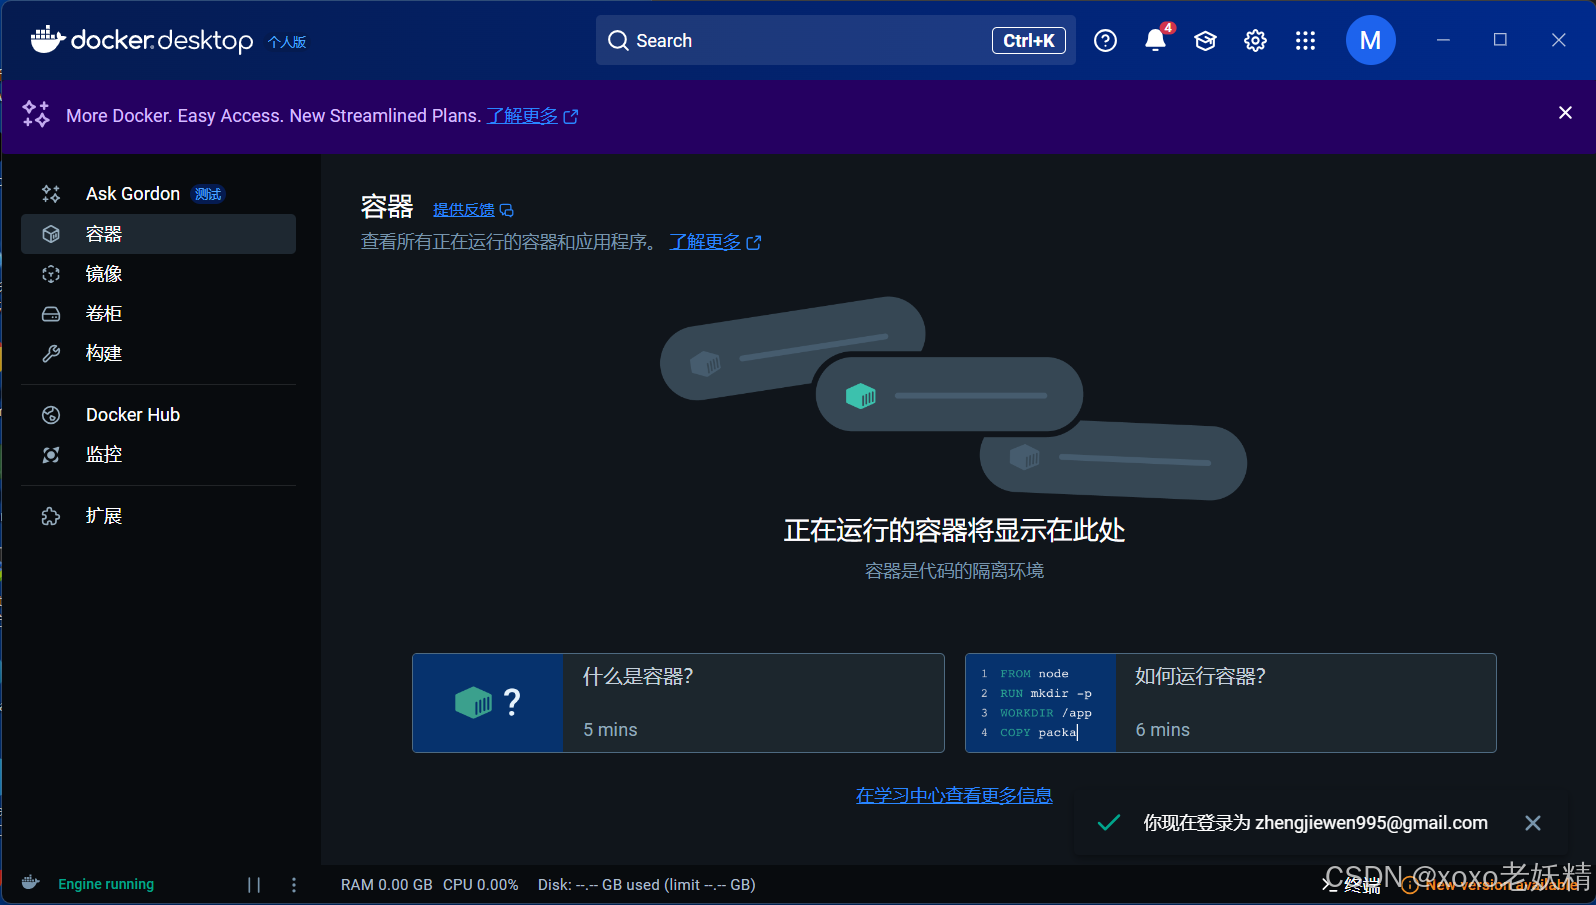Click the Disk usage status text
Image resolution: width=1596 pixels, height=905 pixels.
pos(647,885)
